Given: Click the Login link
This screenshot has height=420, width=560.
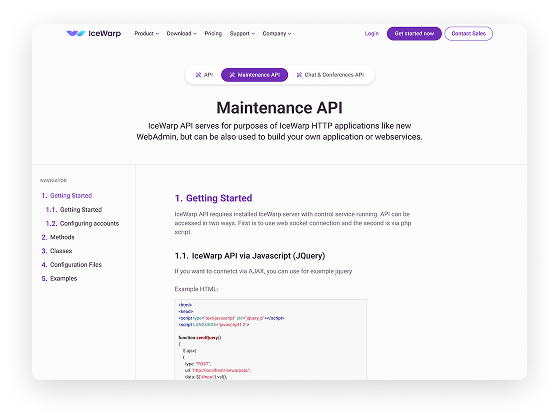Looking at the screenshot, I should point(371,34).
